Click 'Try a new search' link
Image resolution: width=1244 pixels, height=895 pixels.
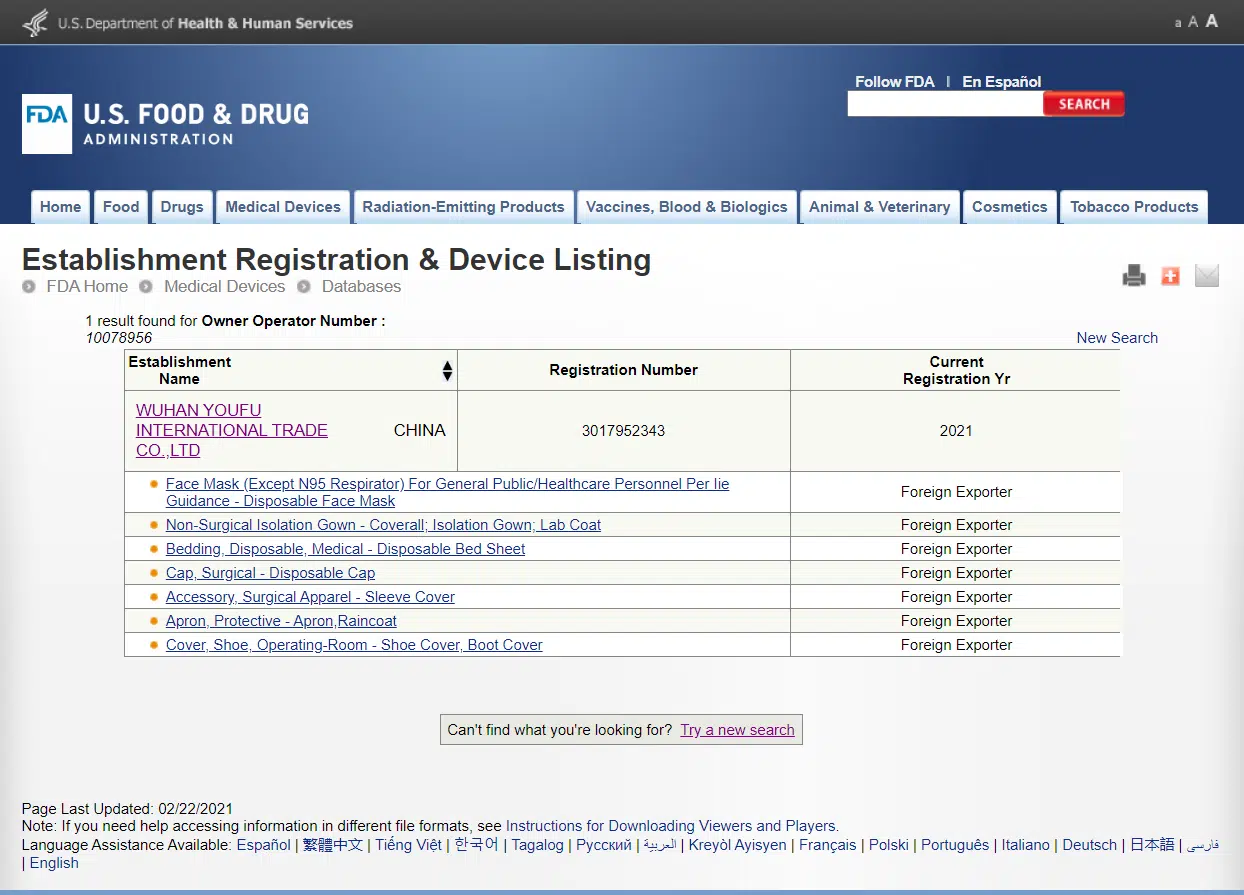click(x=737, y=730)
